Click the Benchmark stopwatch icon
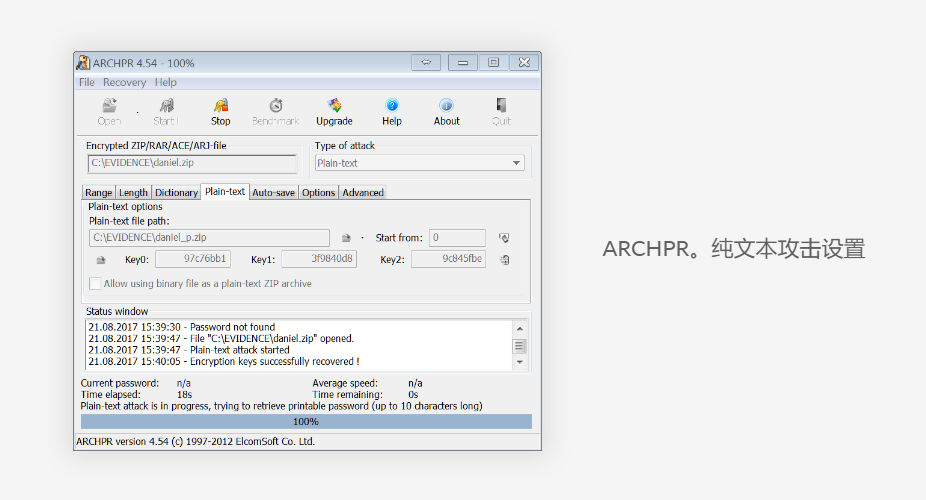Image resolution: width=926 pixels, height=500 pixels. coord(276,106)
